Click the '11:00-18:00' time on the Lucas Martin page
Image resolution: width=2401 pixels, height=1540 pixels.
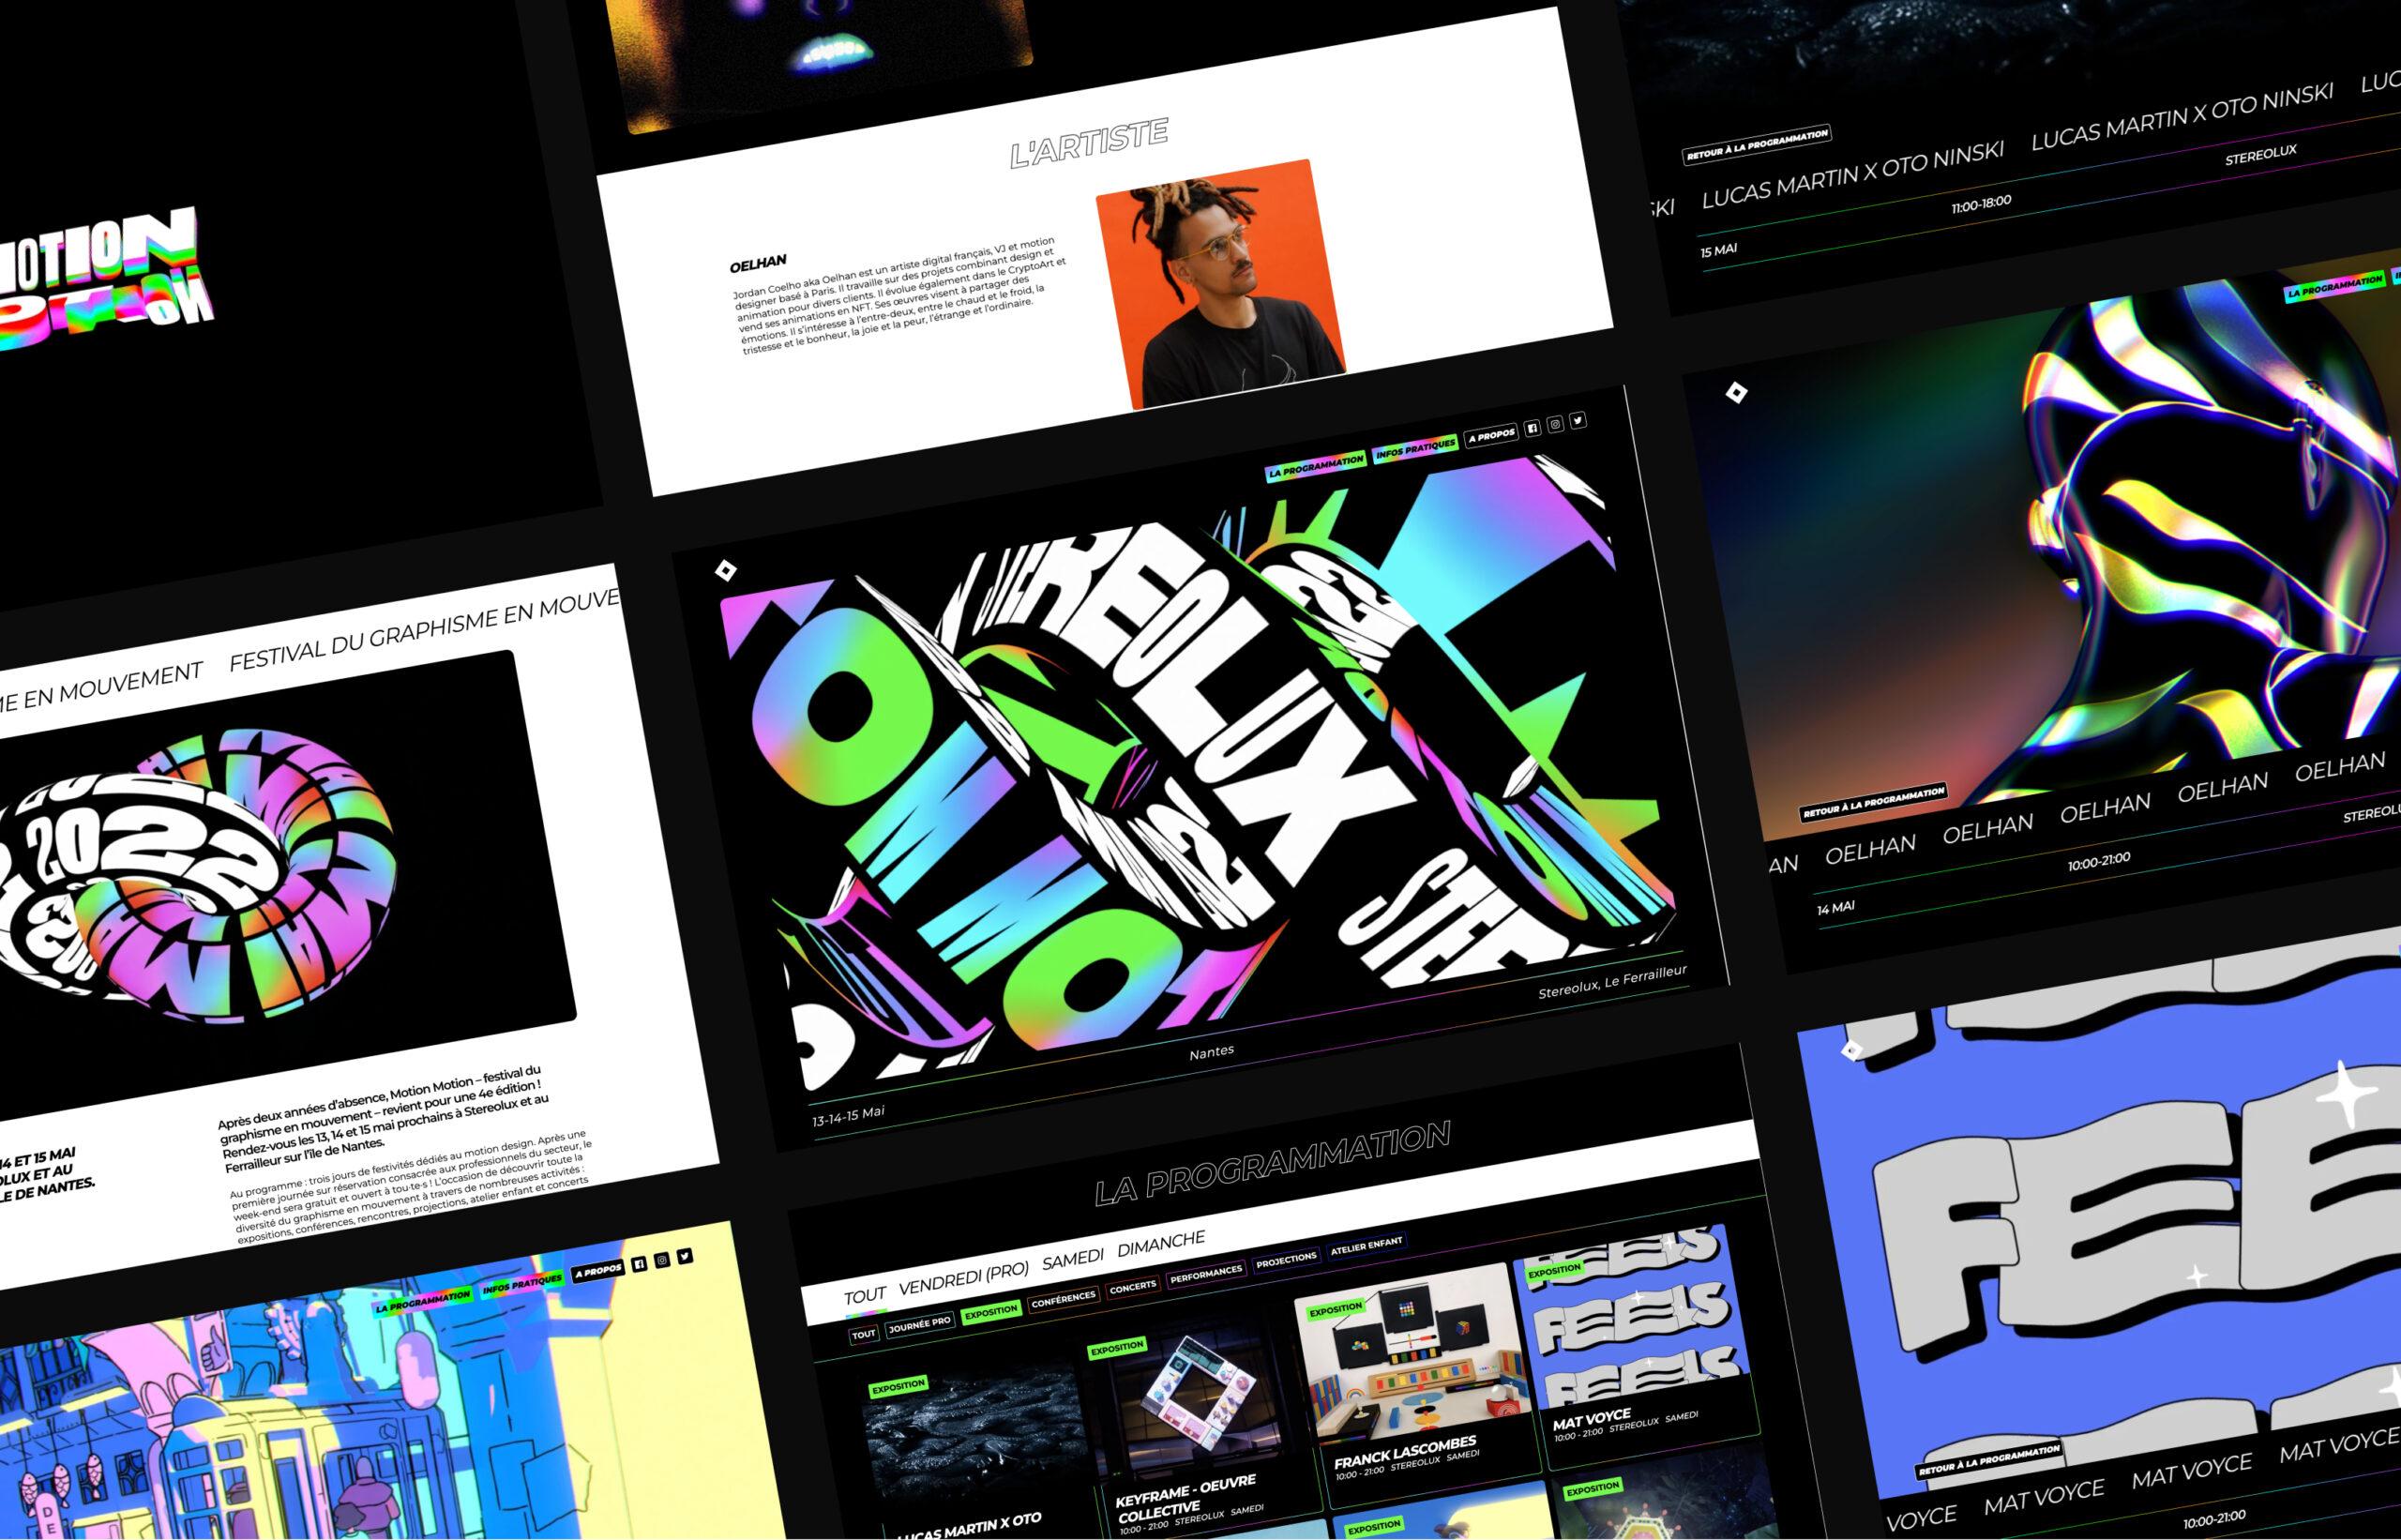(x=1981, y=204)
